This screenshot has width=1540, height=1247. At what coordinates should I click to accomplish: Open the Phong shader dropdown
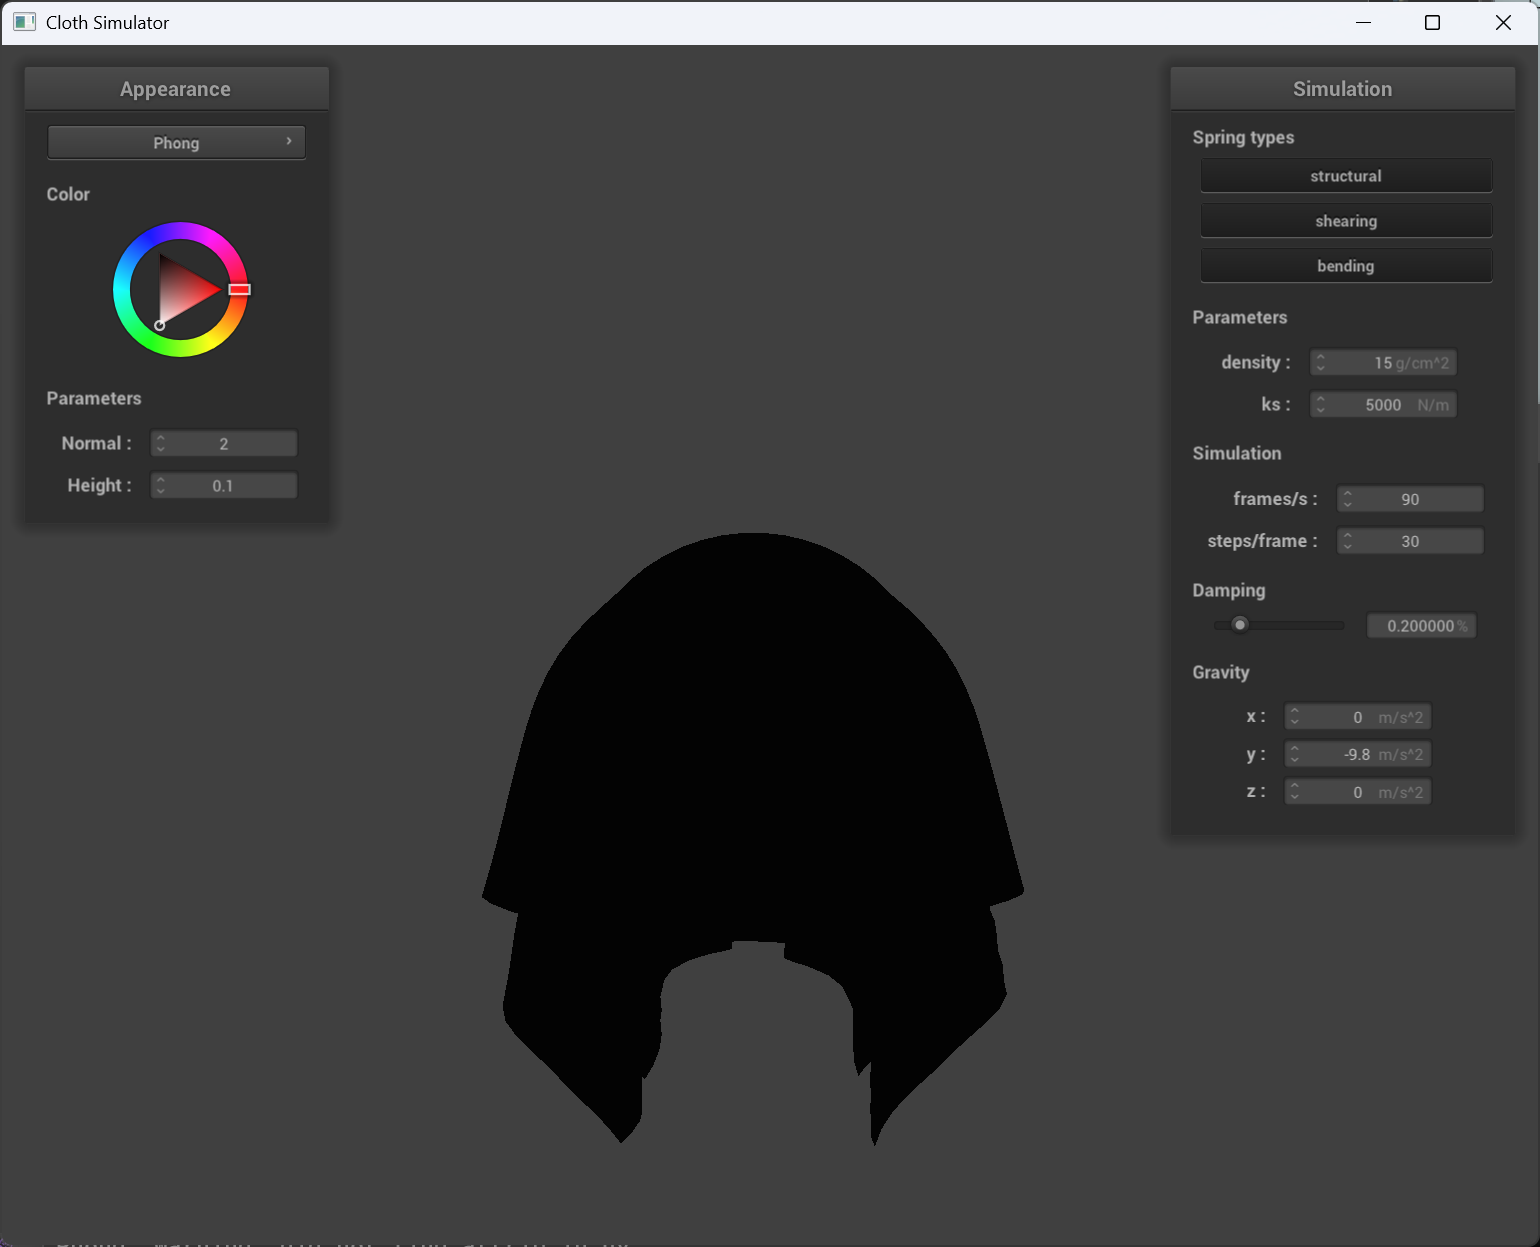(176, 142)
